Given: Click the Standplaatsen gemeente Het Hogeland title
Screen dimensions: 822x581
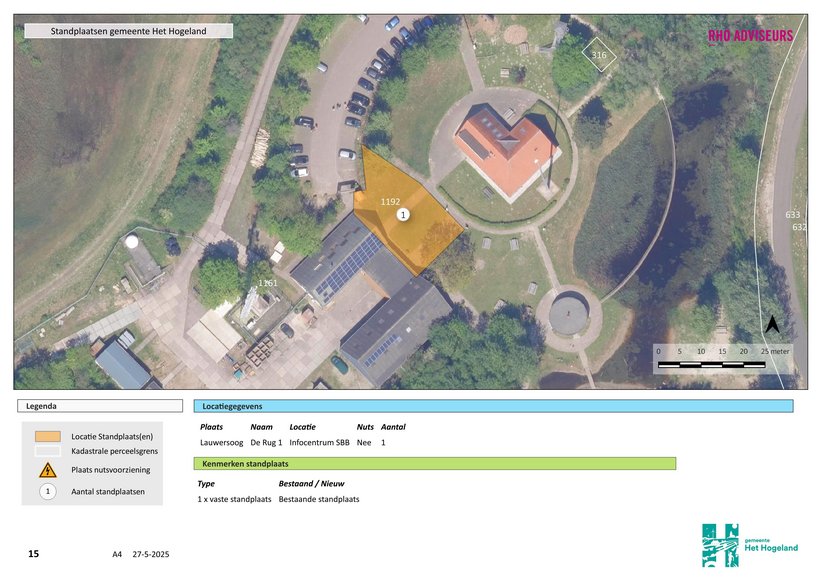Looking at the screenshot, I should tap(128, 31).
